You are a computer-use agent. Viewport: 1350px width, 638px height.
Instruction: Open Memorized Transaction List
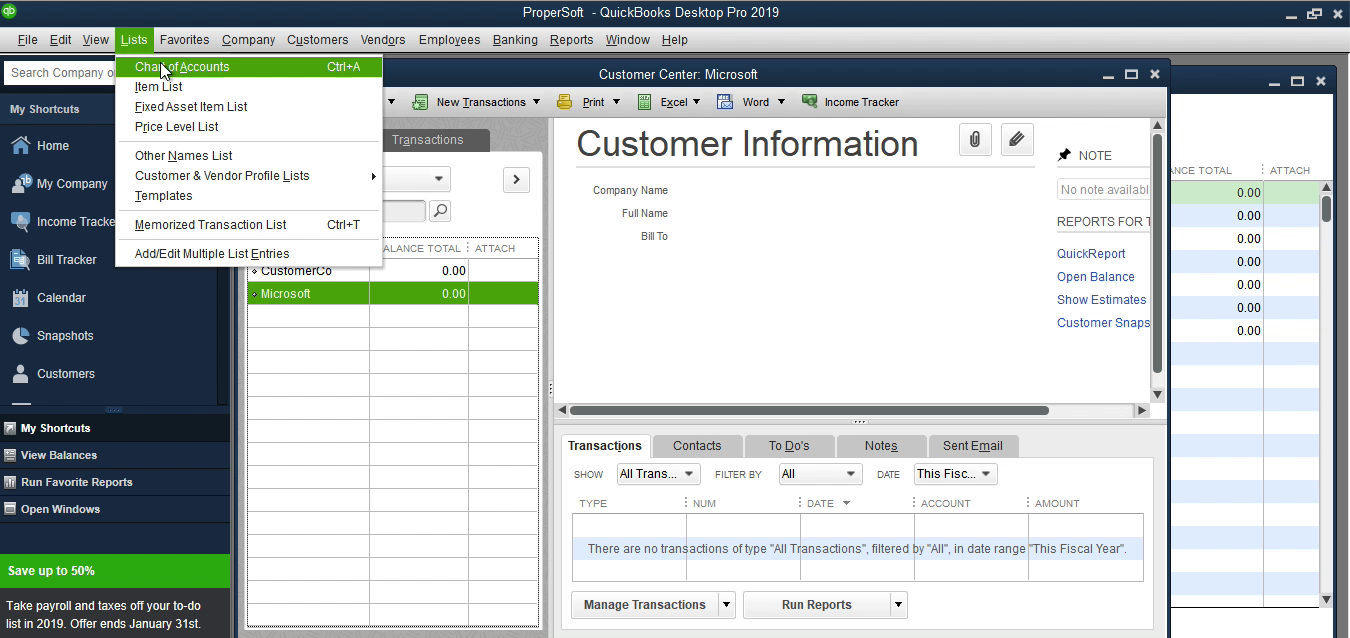249,225
